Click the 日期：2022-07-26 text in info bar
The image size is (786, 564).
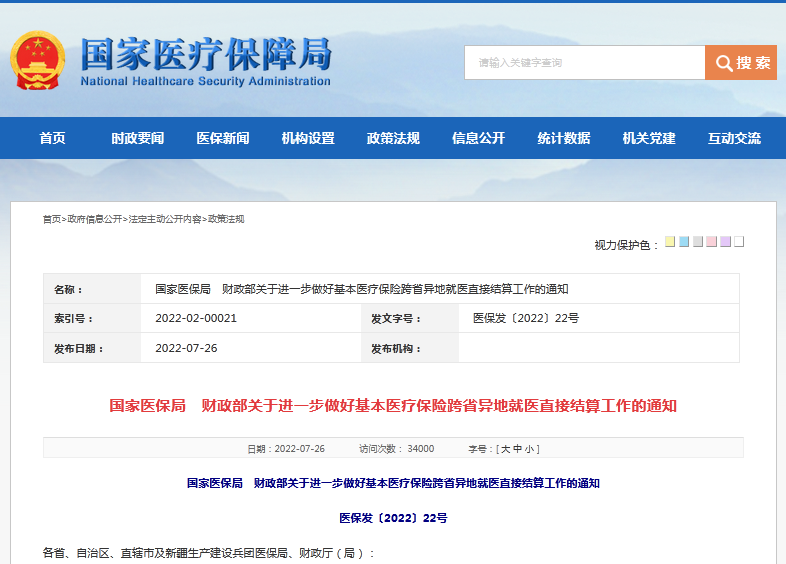(286, 449)
